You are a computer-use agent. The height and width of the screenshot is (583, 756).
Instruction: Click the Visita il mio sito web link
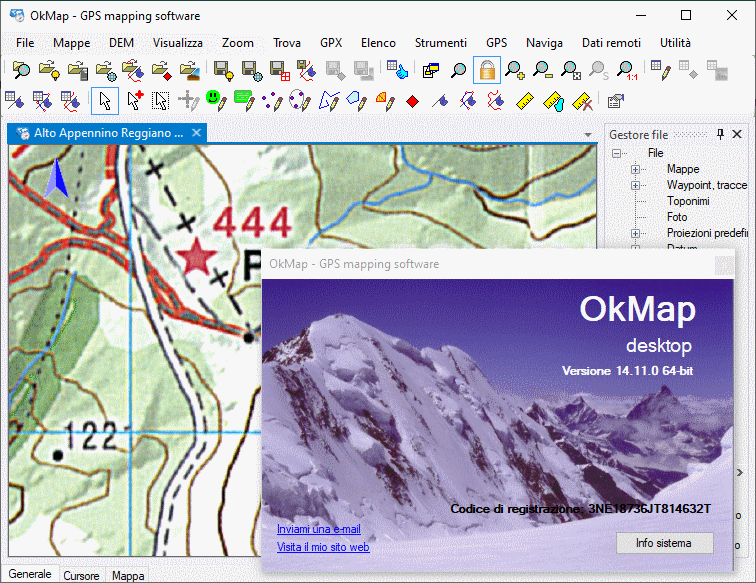323,547
